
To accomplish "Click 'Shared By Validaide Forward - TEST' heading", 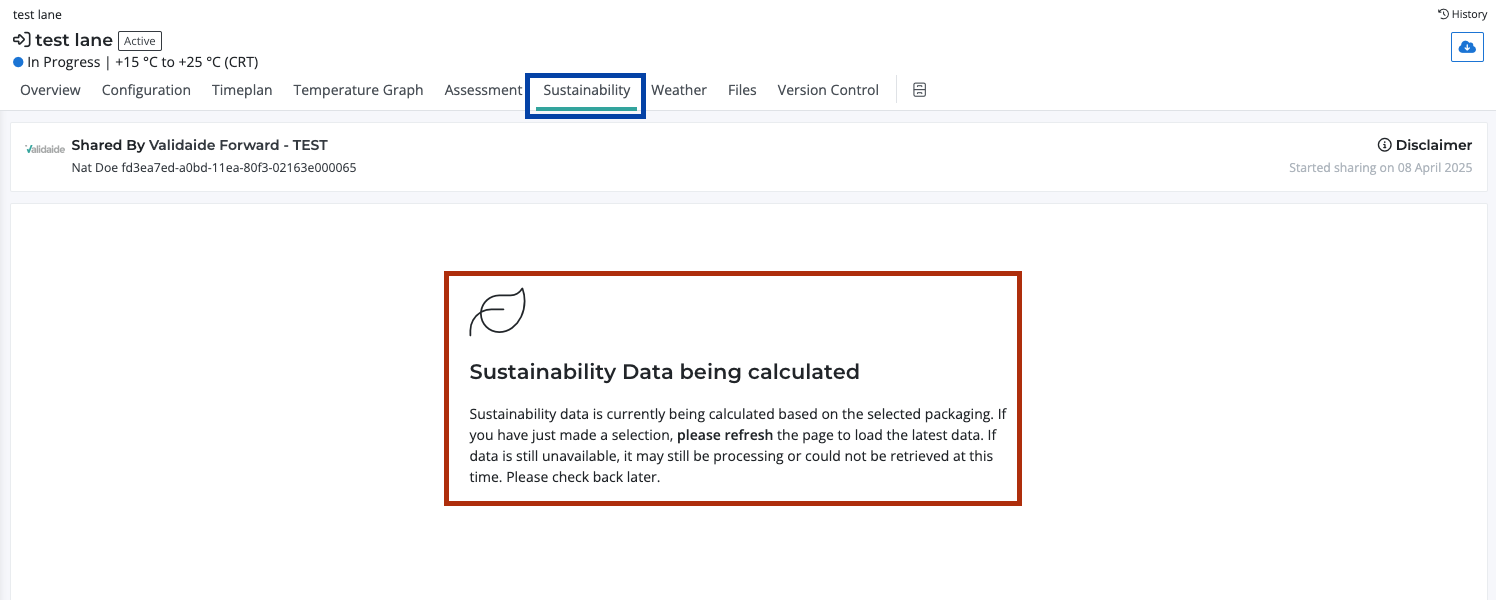I will click(x=199, y=145).
